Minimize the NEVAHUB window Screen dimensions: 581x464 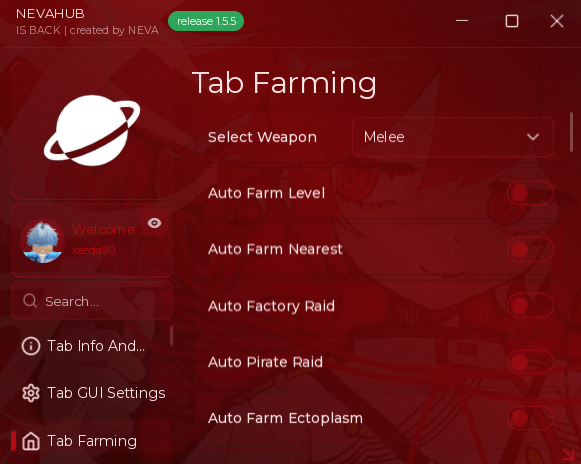point(462,21)
